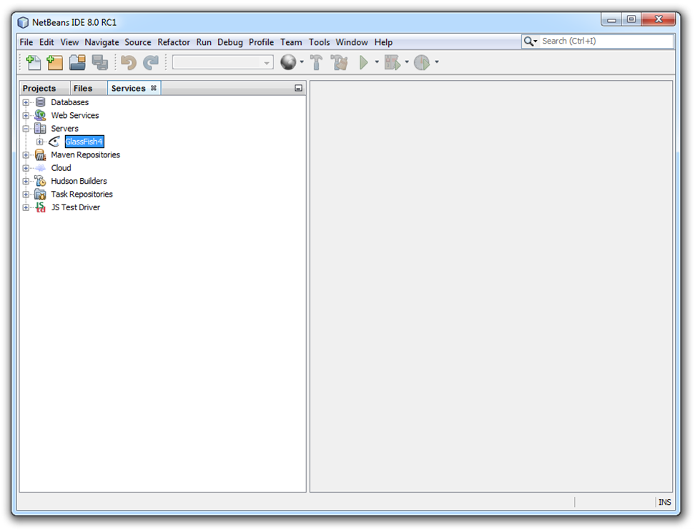The width and height of the screenshot is (700, 532).
Task: Click the Servers node icon
Action: pyautogui.click(x=40, y=129)
